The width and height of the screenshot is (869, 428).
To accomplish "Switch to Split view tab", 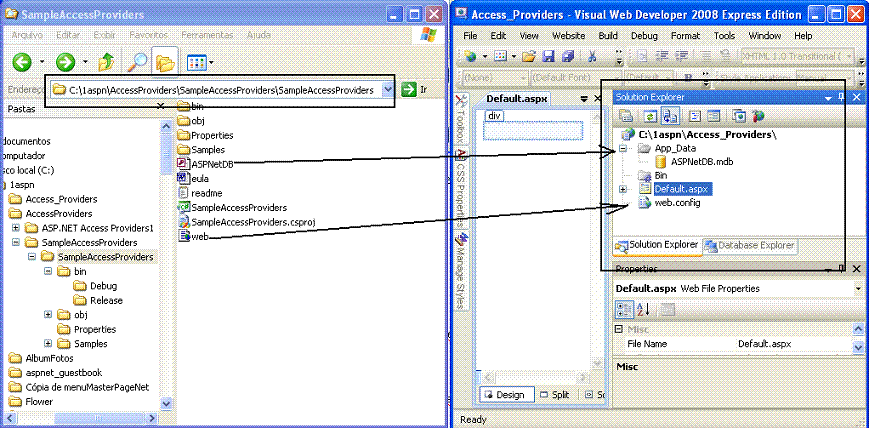I will [x=555, y=395].
